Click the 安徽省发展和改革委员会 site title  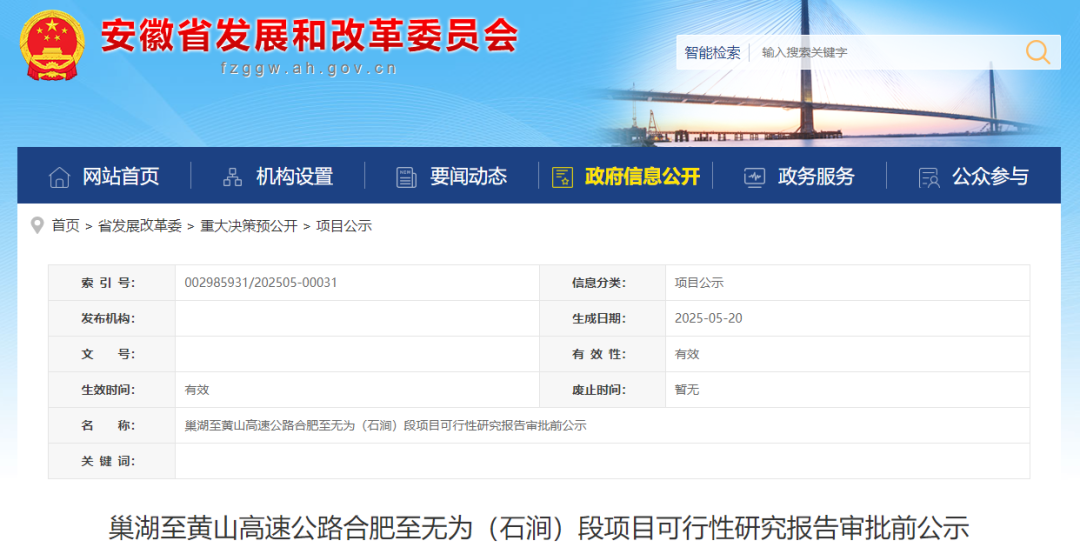coord(309,34)
